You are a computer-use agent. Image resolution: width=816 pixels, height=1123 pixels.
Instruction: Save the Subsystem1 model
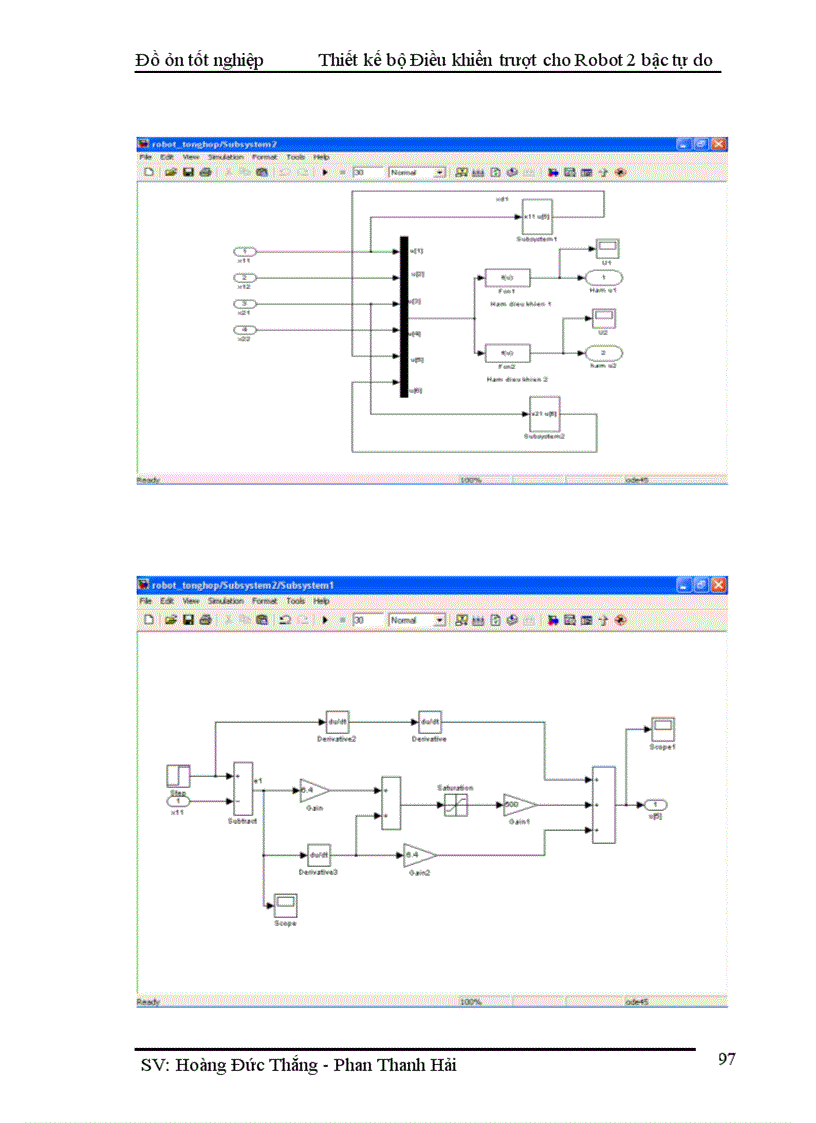click(188, 618)
